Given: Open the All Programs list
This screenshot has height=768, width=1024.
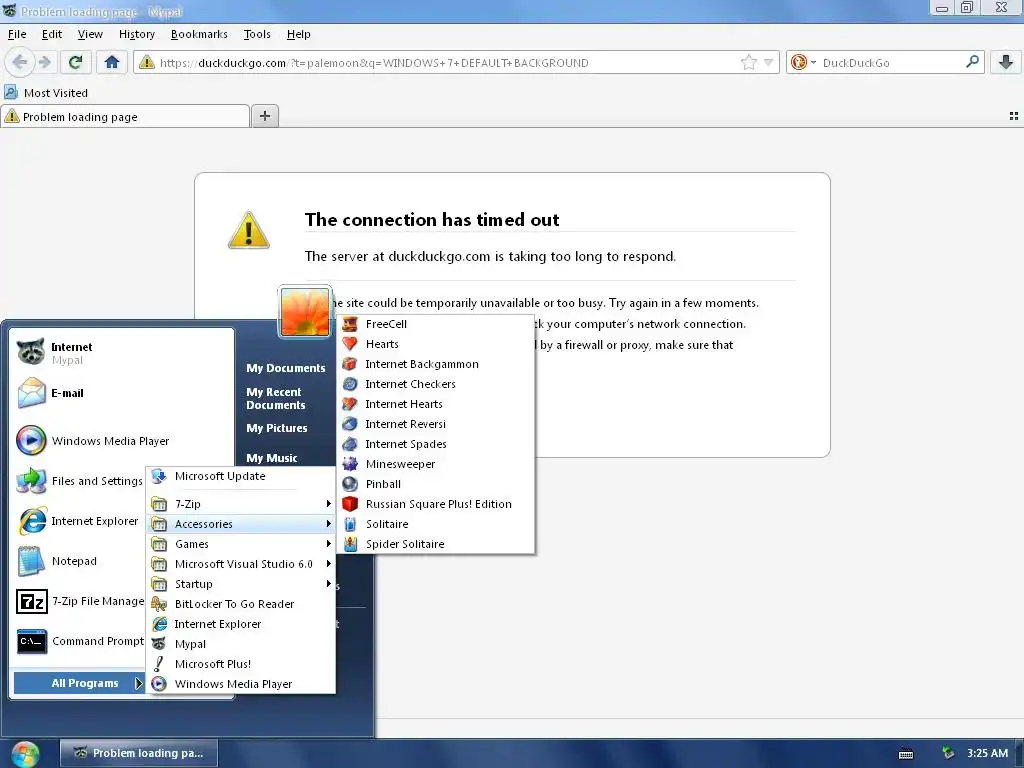Looking at the screenshot, I should [79, 683].
